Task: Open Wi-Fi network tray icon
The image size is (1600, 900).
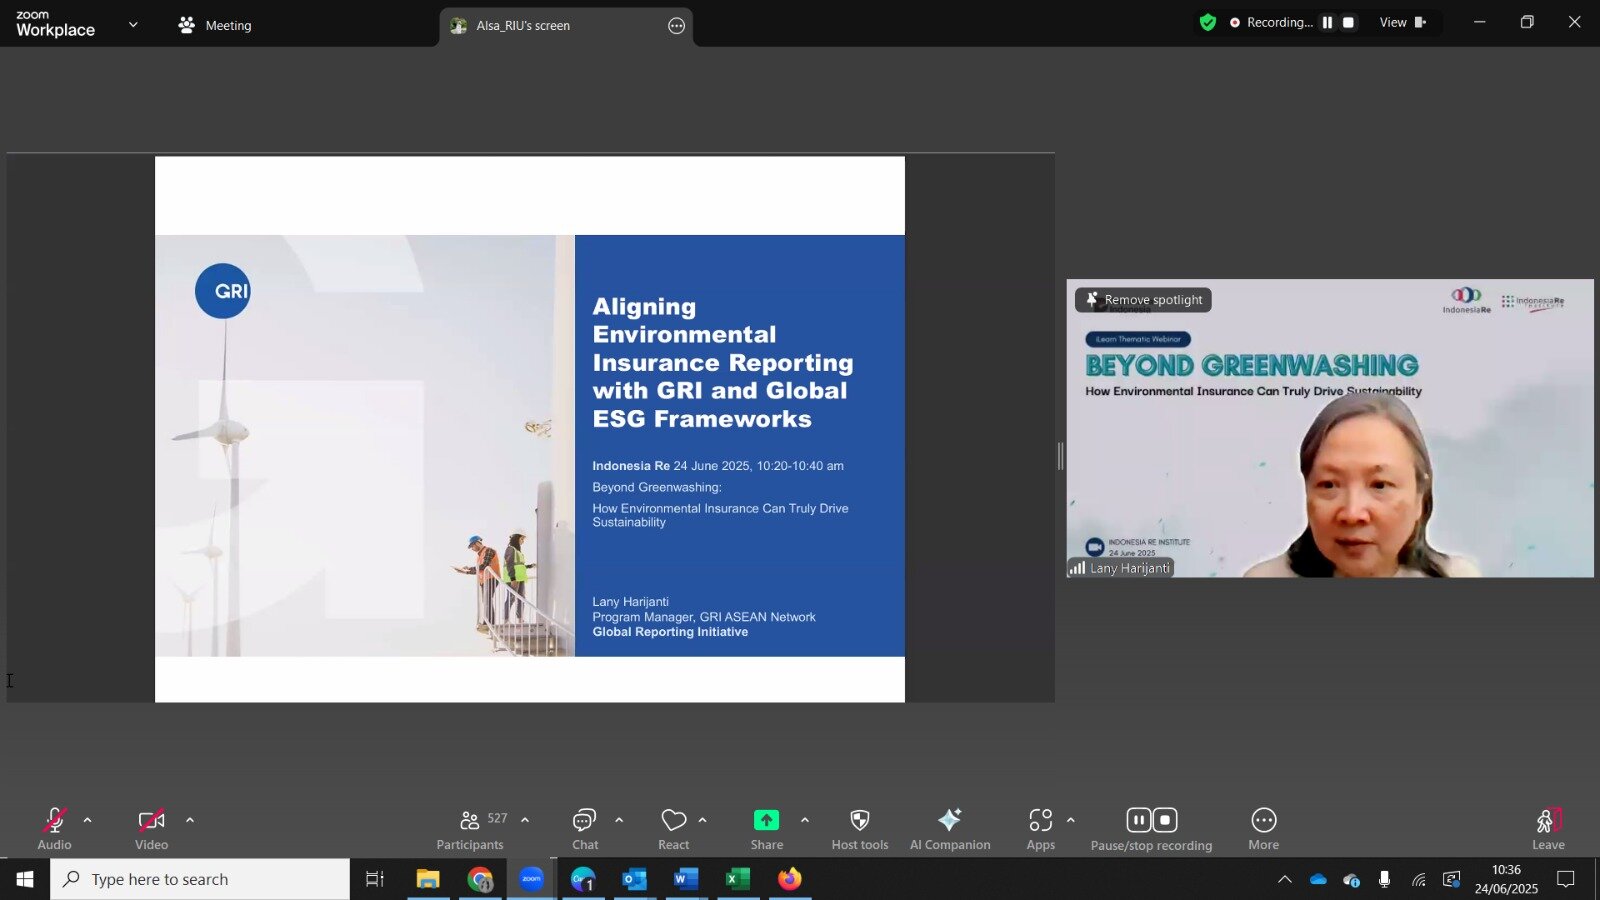Action: click(1418, 880)
